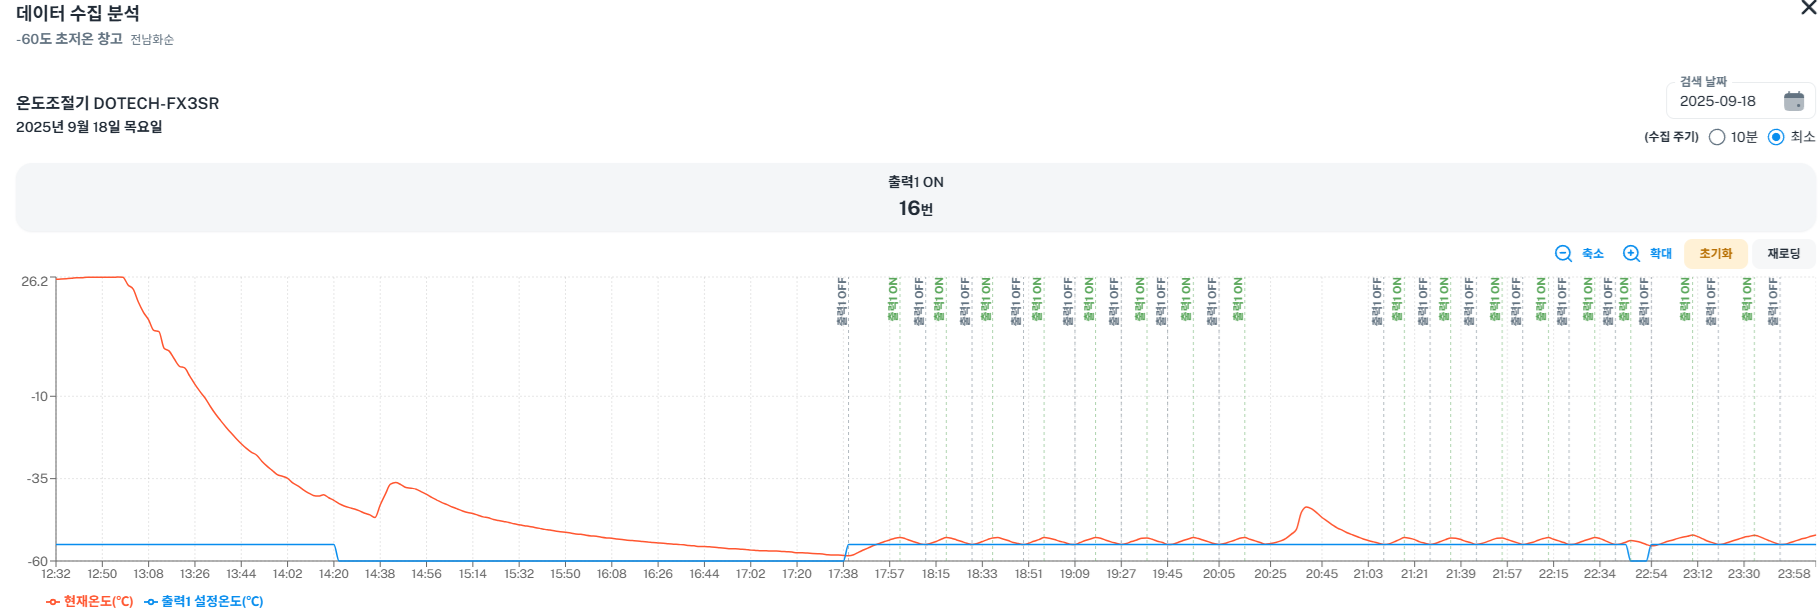The height and width of the screenshot is (609, 1819).
Task: Close the 데이터 수집 분석 dialog
Action: [1808, 8]
